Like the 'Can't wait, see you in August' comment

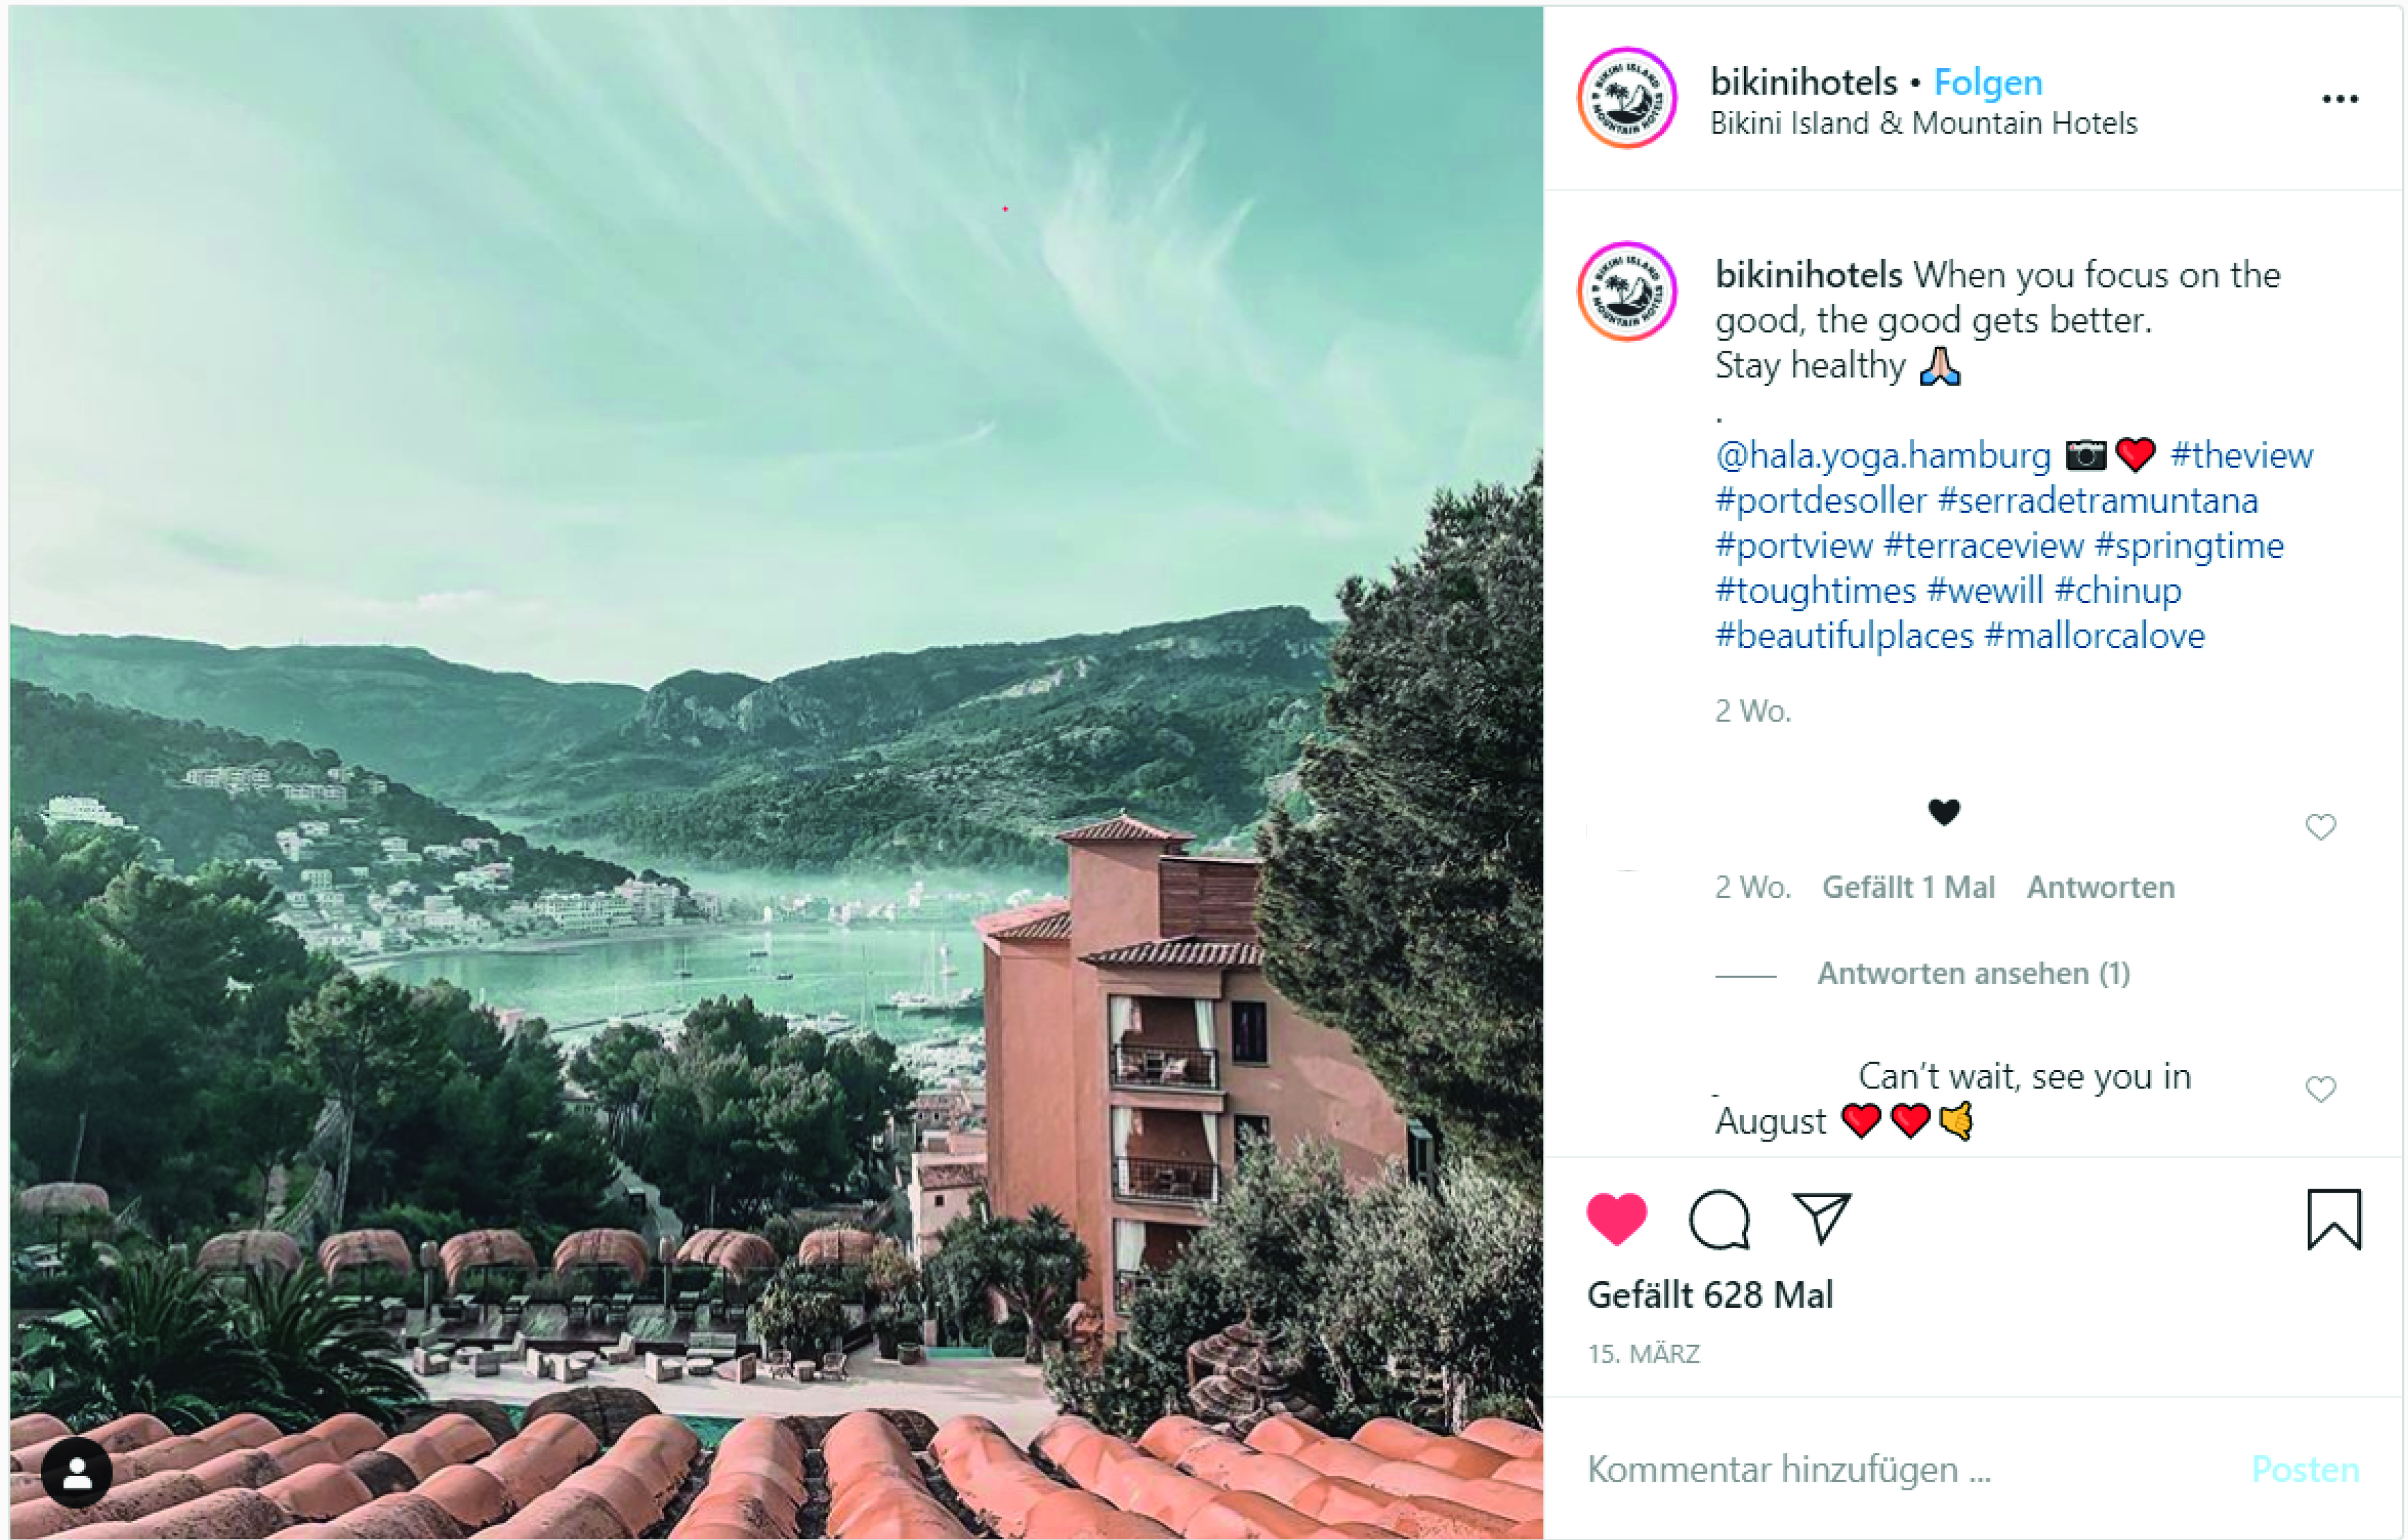(x=2320, y=1089)
